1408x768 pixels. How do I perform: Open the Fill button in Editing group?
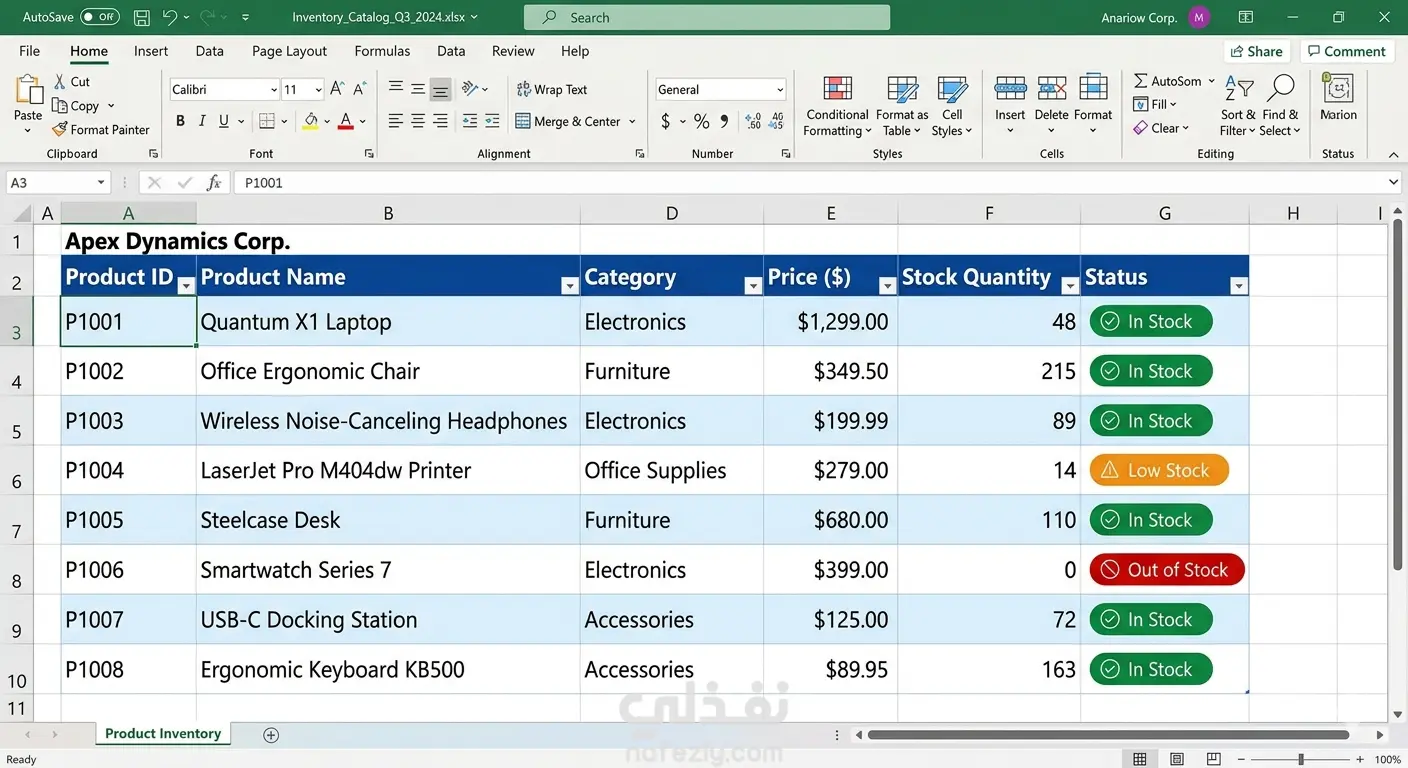coord(1156,104)
